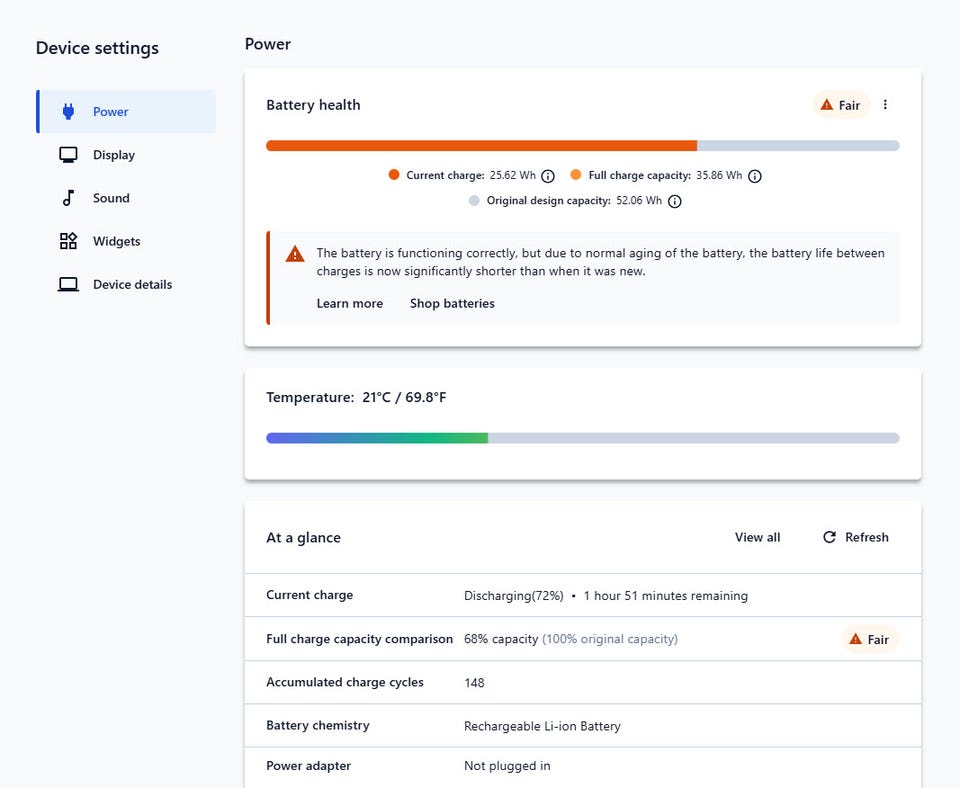
Task: Click the Widgets grid icon
Action: point(69,241)
